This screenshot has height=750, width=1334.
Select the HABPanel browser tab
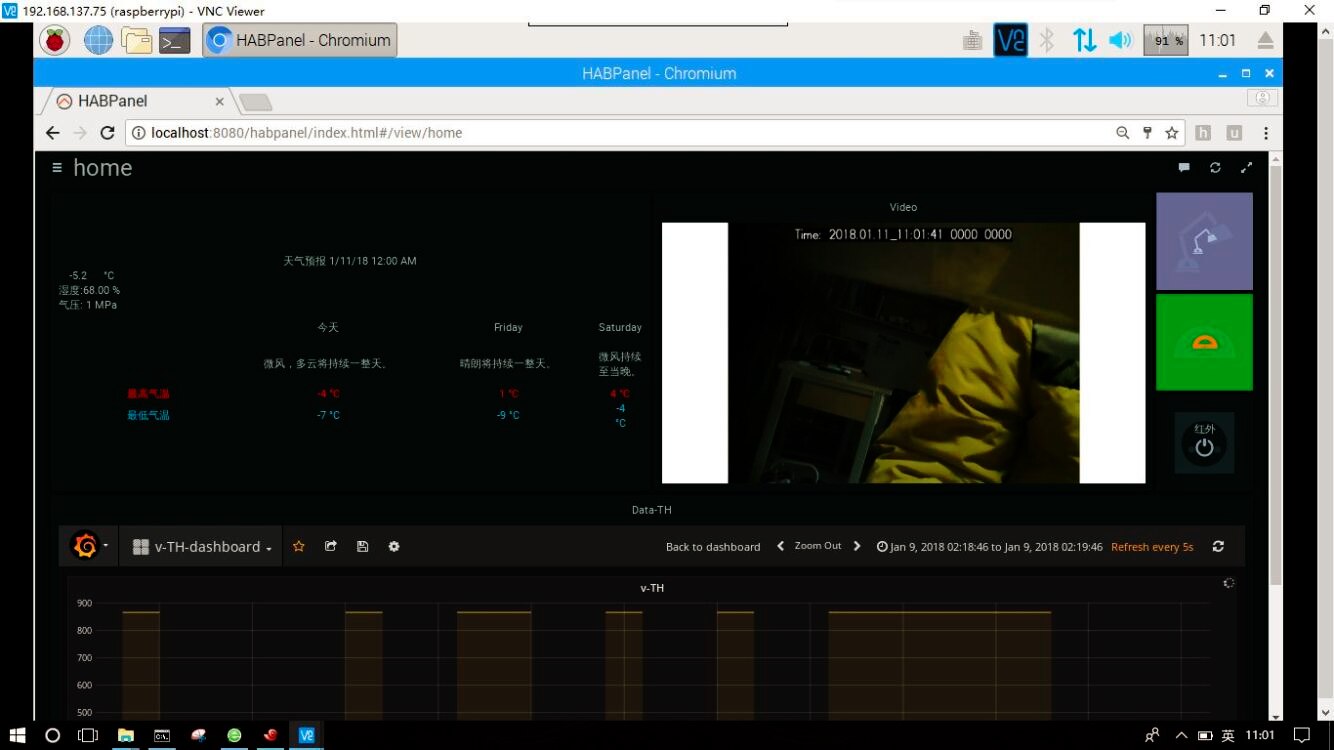(x=135, y=101)
